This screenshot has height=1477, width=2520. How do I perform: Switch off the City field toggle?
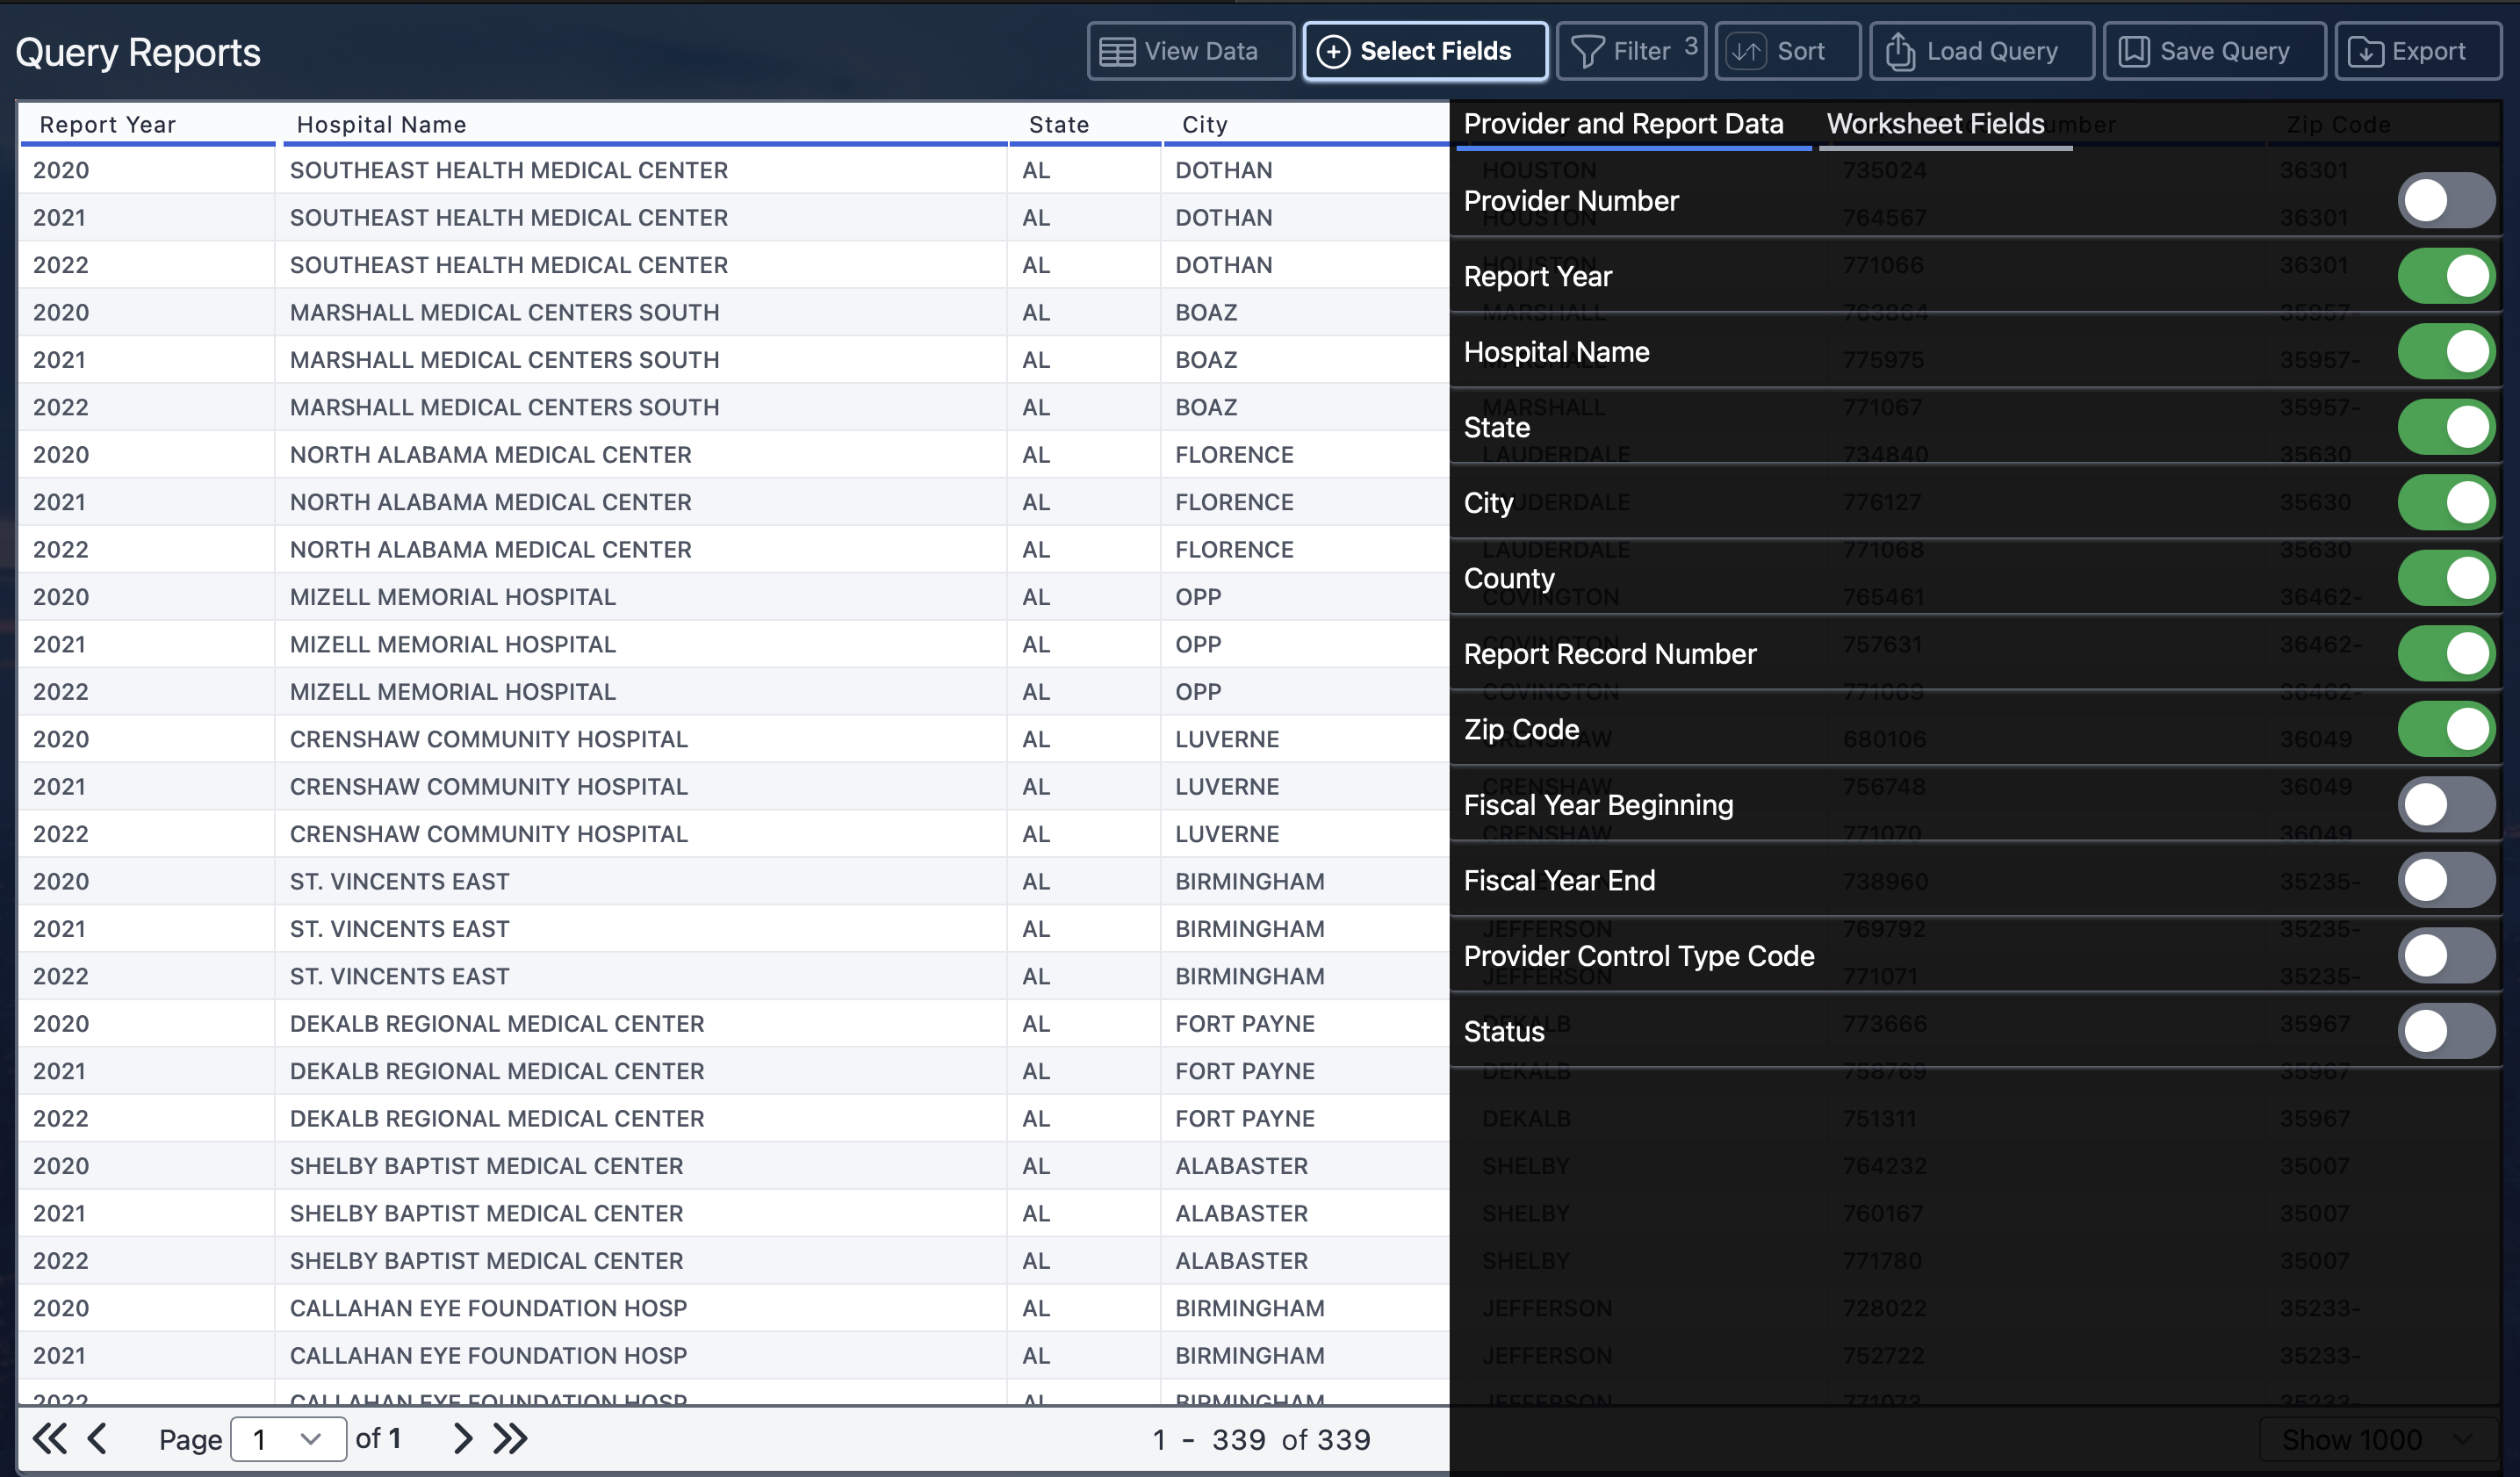[x=2446, y=503]
